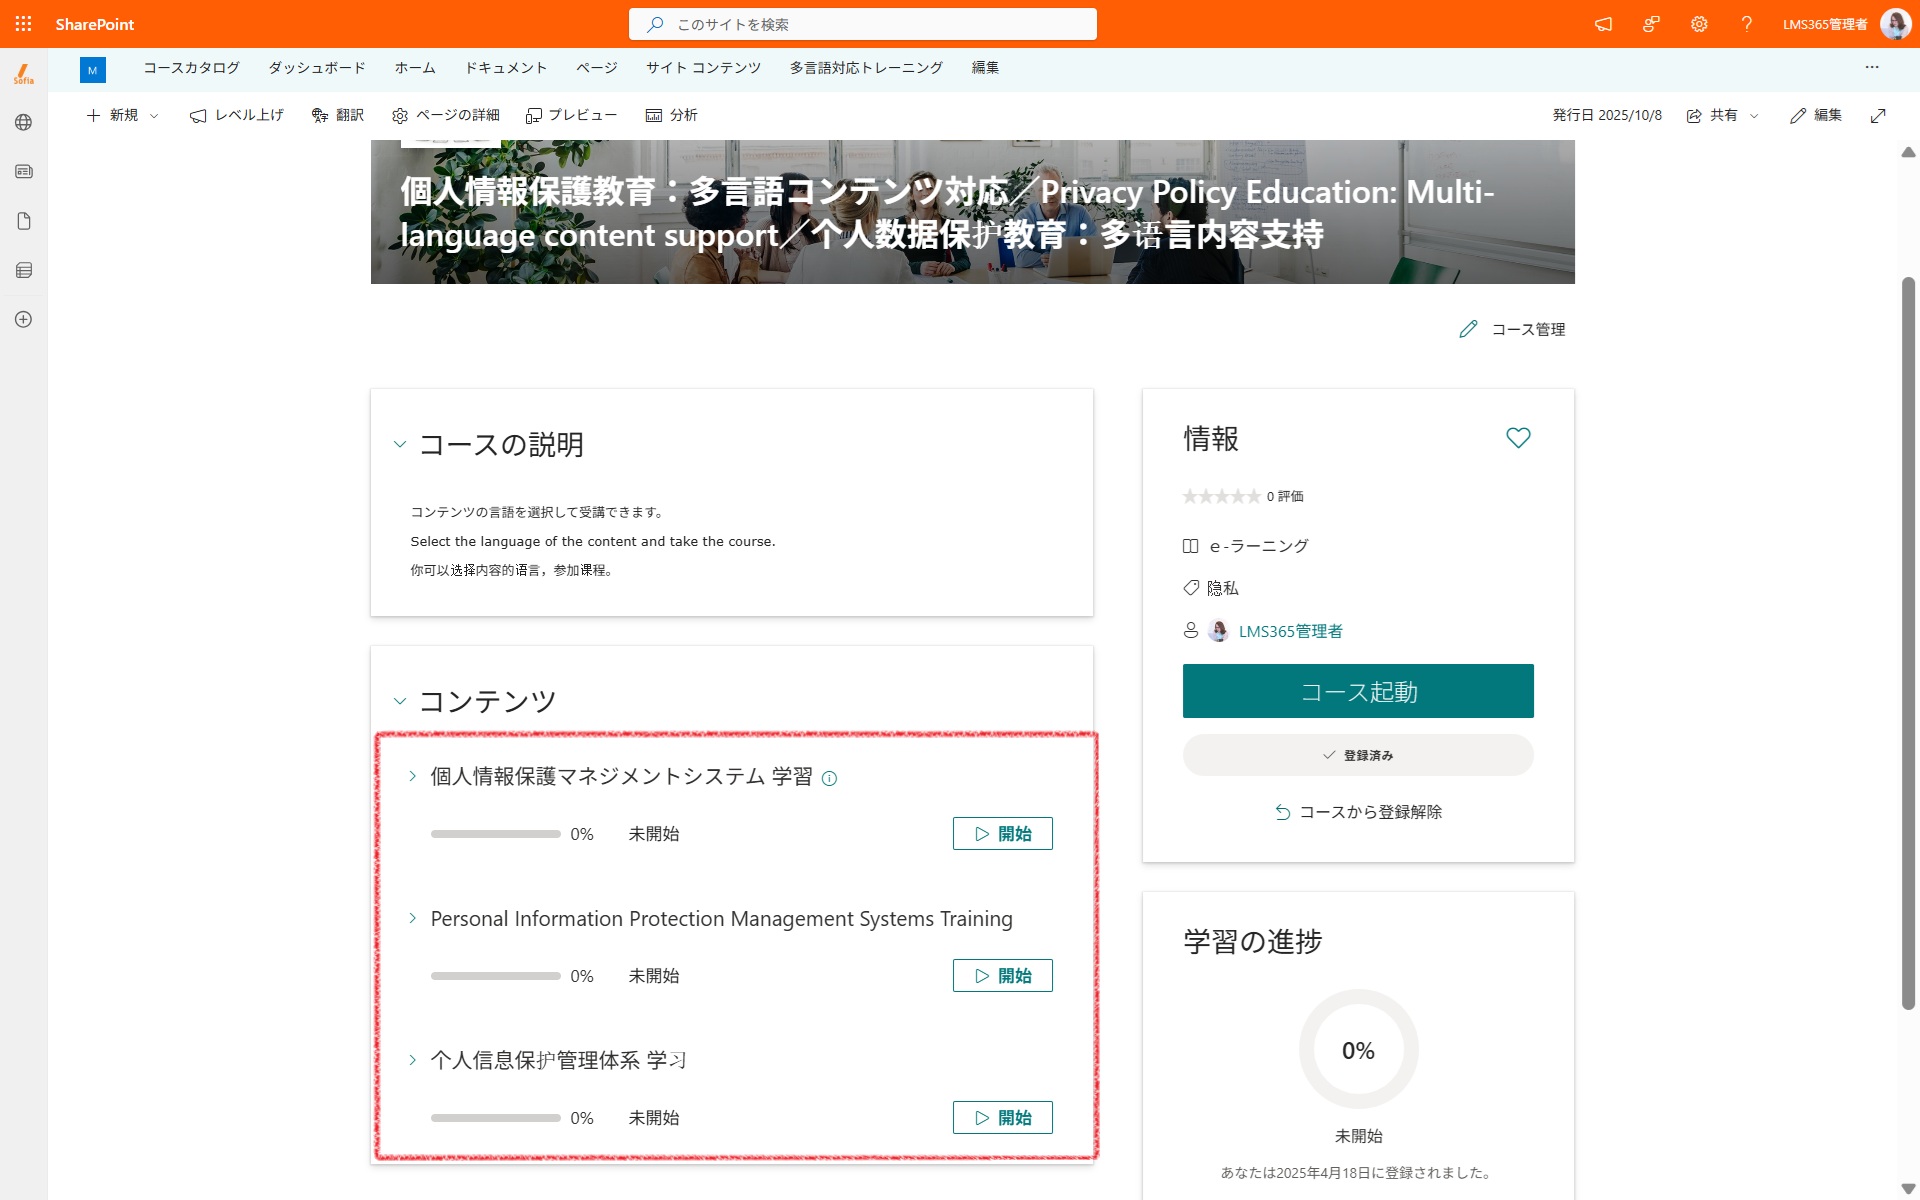The image size is (1920, 1200).
Task: Click info icon next to 個人情報保護マネジメントシステム 学習
Action: click(x=829, y=778)
